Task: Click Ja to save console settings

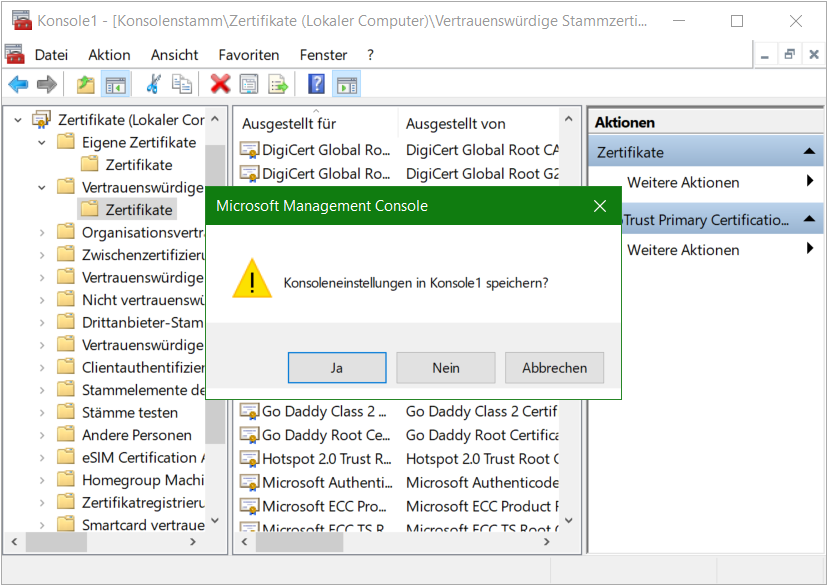Action: [337, 367]
